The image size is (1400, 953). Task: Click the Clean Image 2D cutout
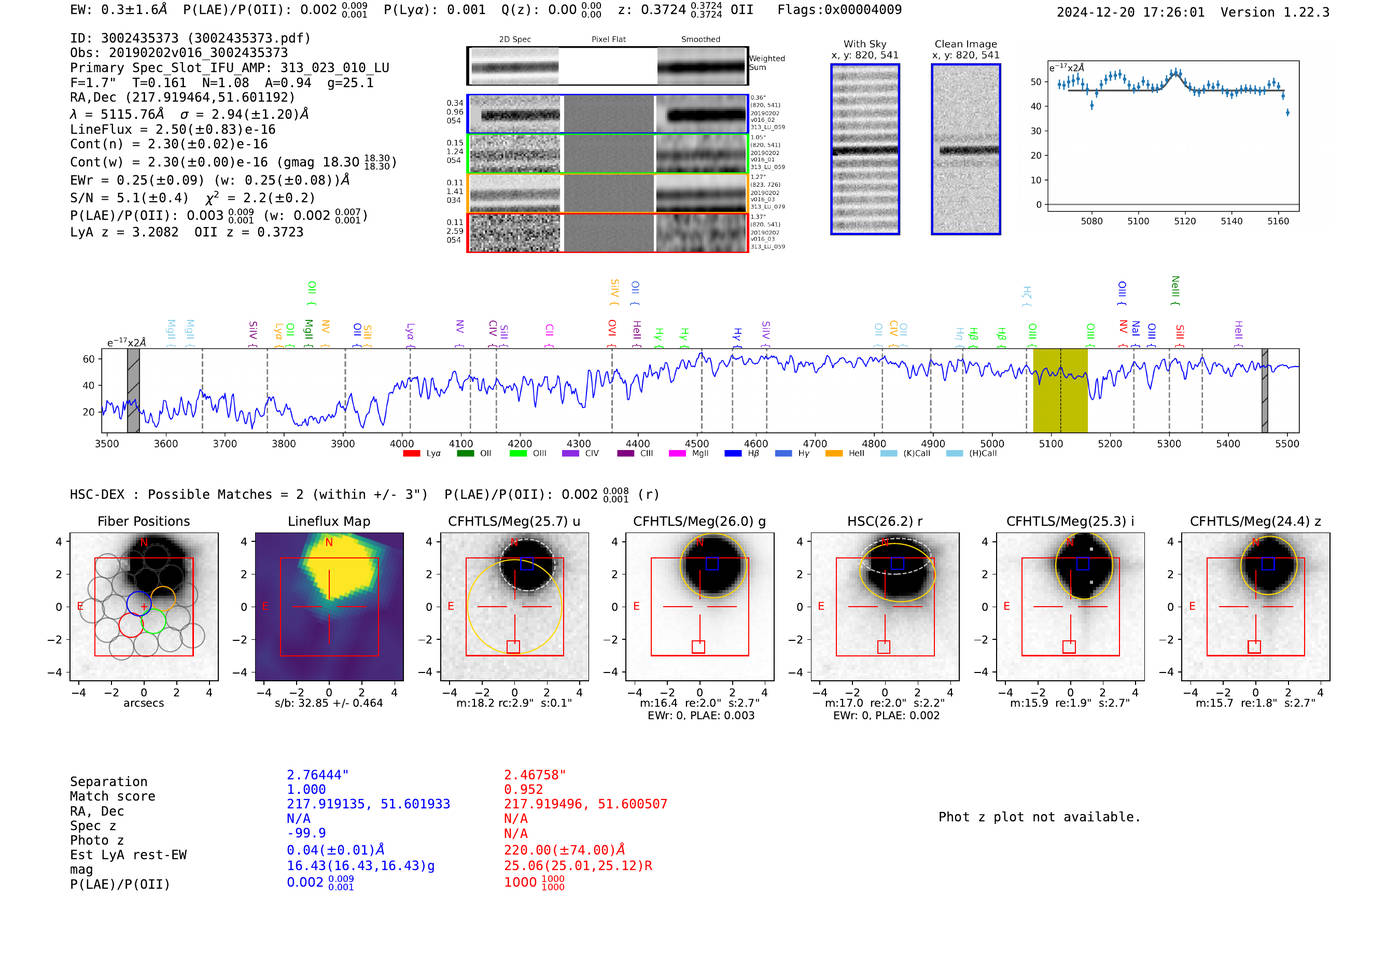(966, 149)
